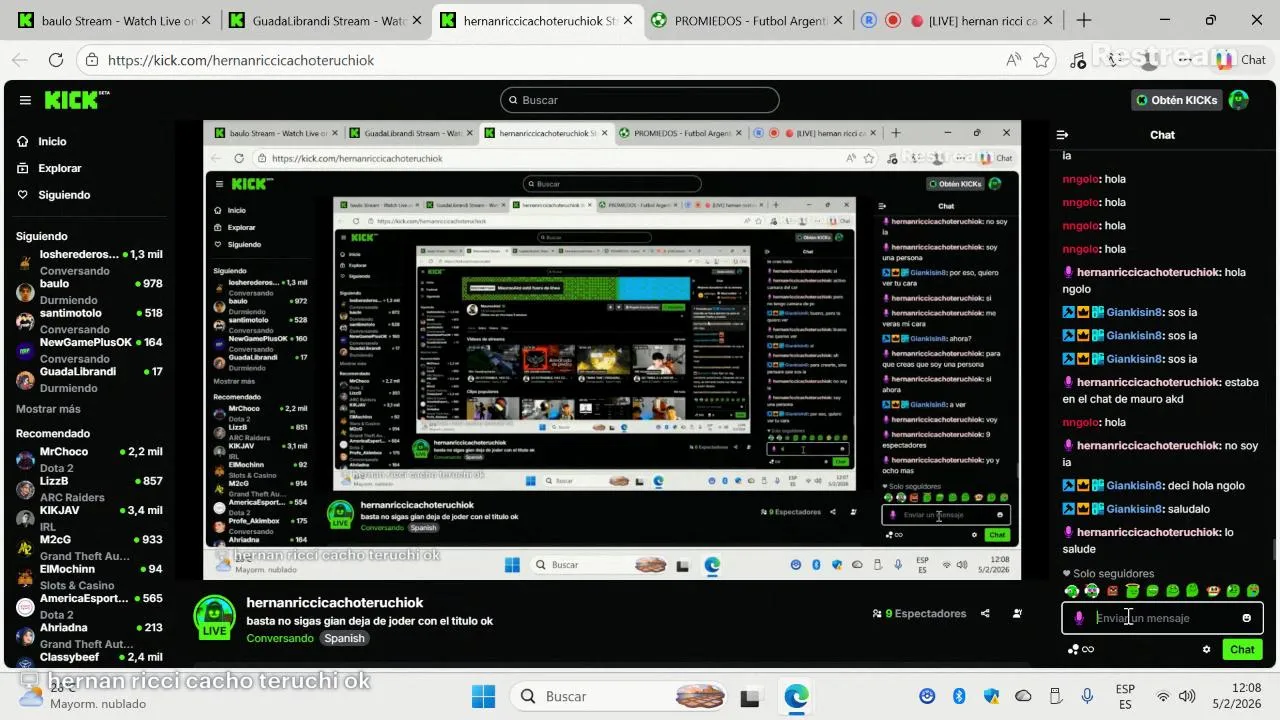Click the Obtén KICKs button
The width and height of the screenshot is (1280, 720).
[x=1176, y=100]
